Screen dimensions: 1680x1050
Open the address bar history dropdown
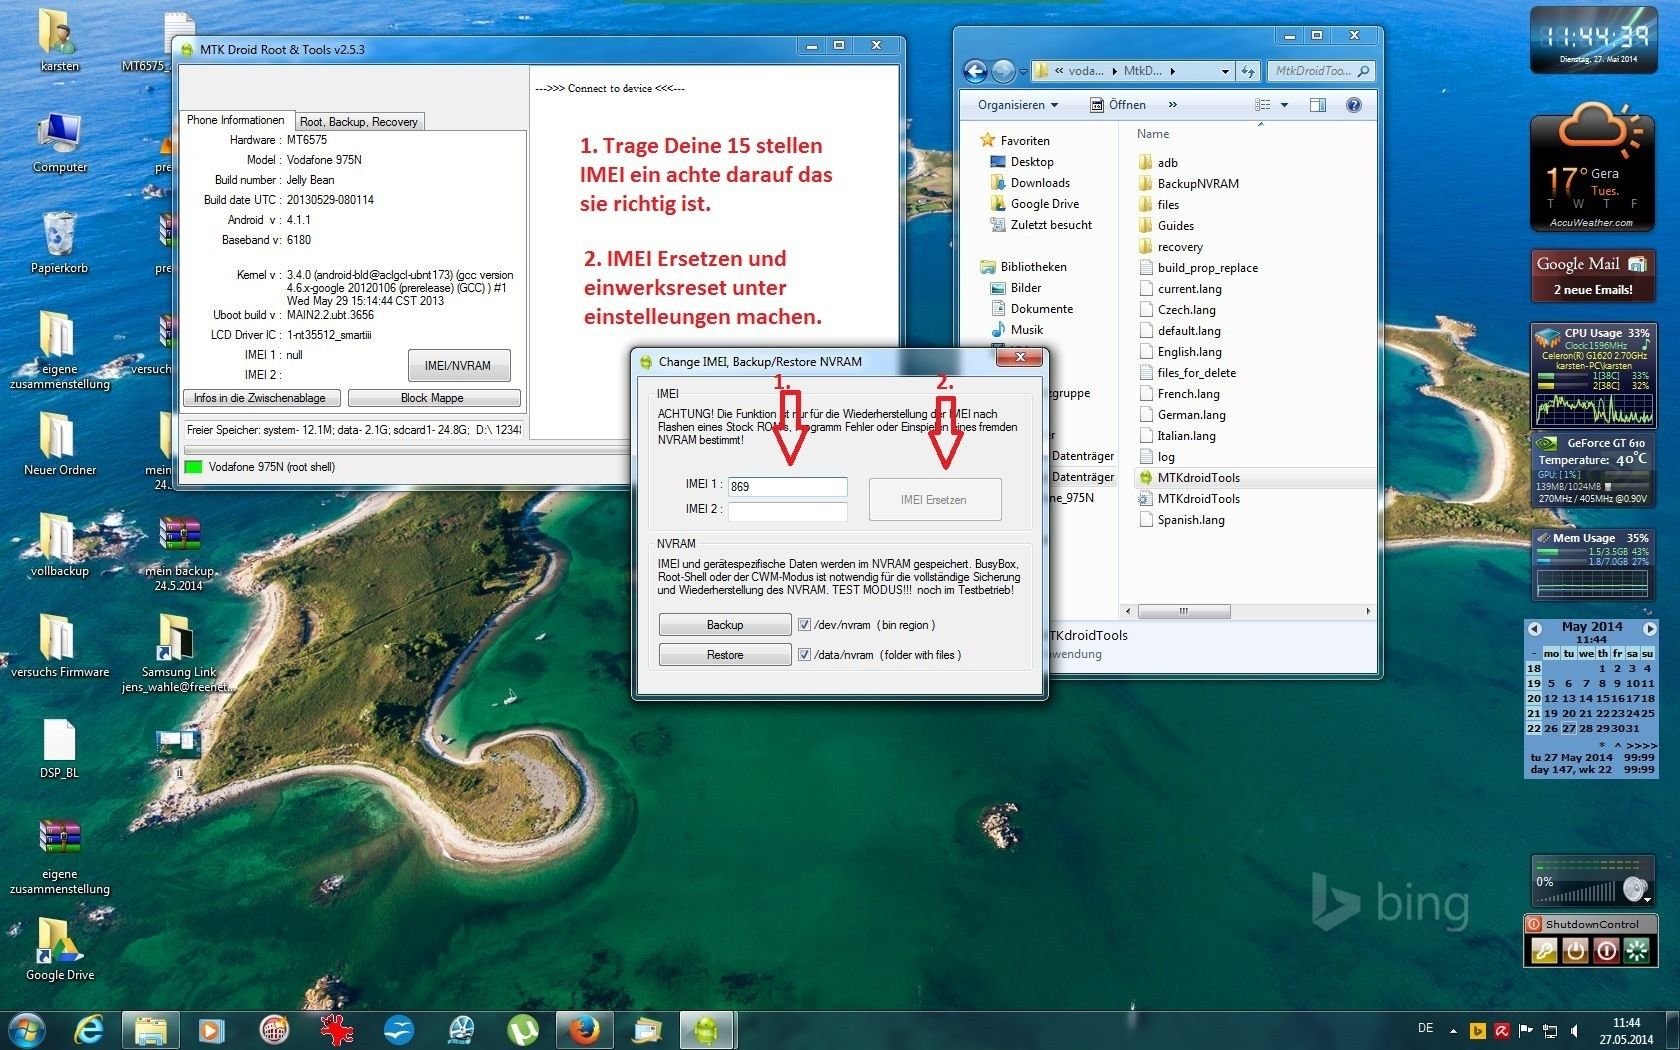(1225, 71)
